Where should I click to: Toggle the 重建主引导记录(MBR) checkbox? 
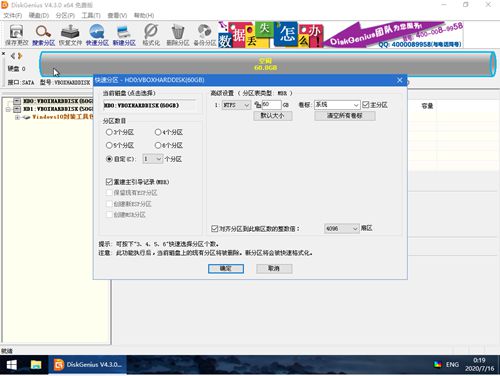pyautogui.click(x=109, y=182)
